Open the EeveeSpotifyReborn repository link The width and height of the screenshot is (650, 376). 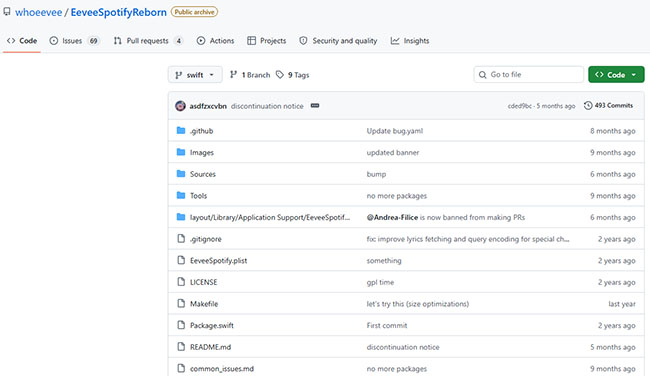(x=119, y=12)
